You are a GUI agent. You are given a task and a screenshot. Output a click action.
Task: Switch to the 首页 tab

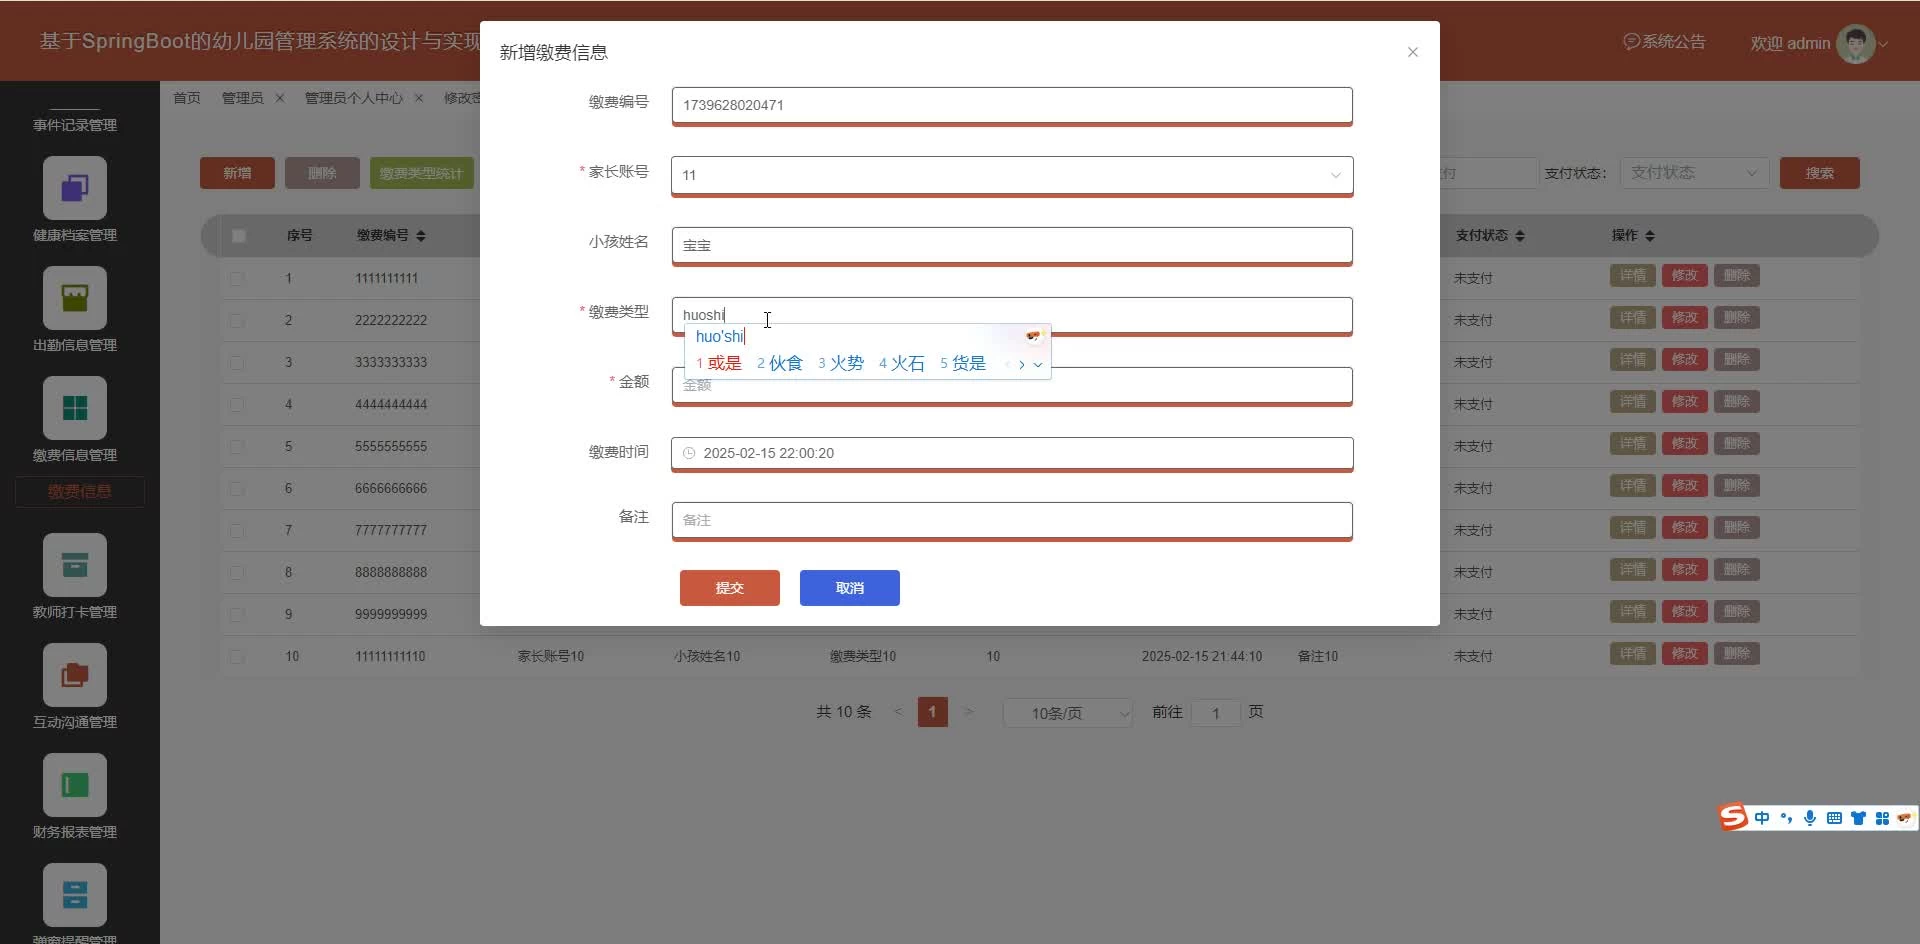187,98
